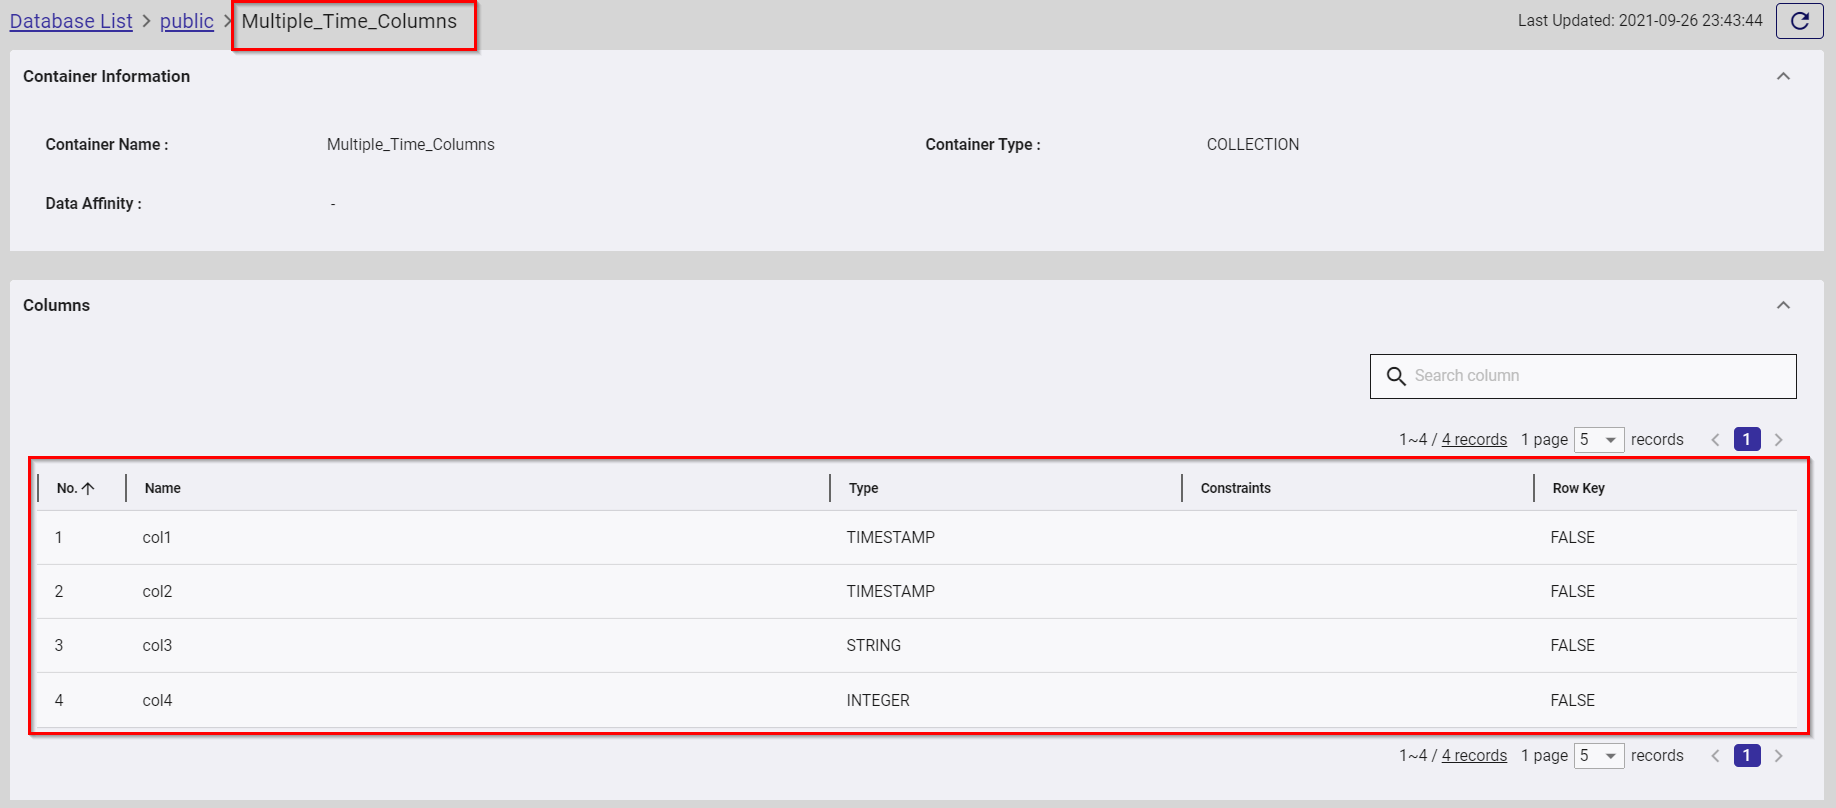Go to previous page using top pagination arrow

(x=1715, y=440)
